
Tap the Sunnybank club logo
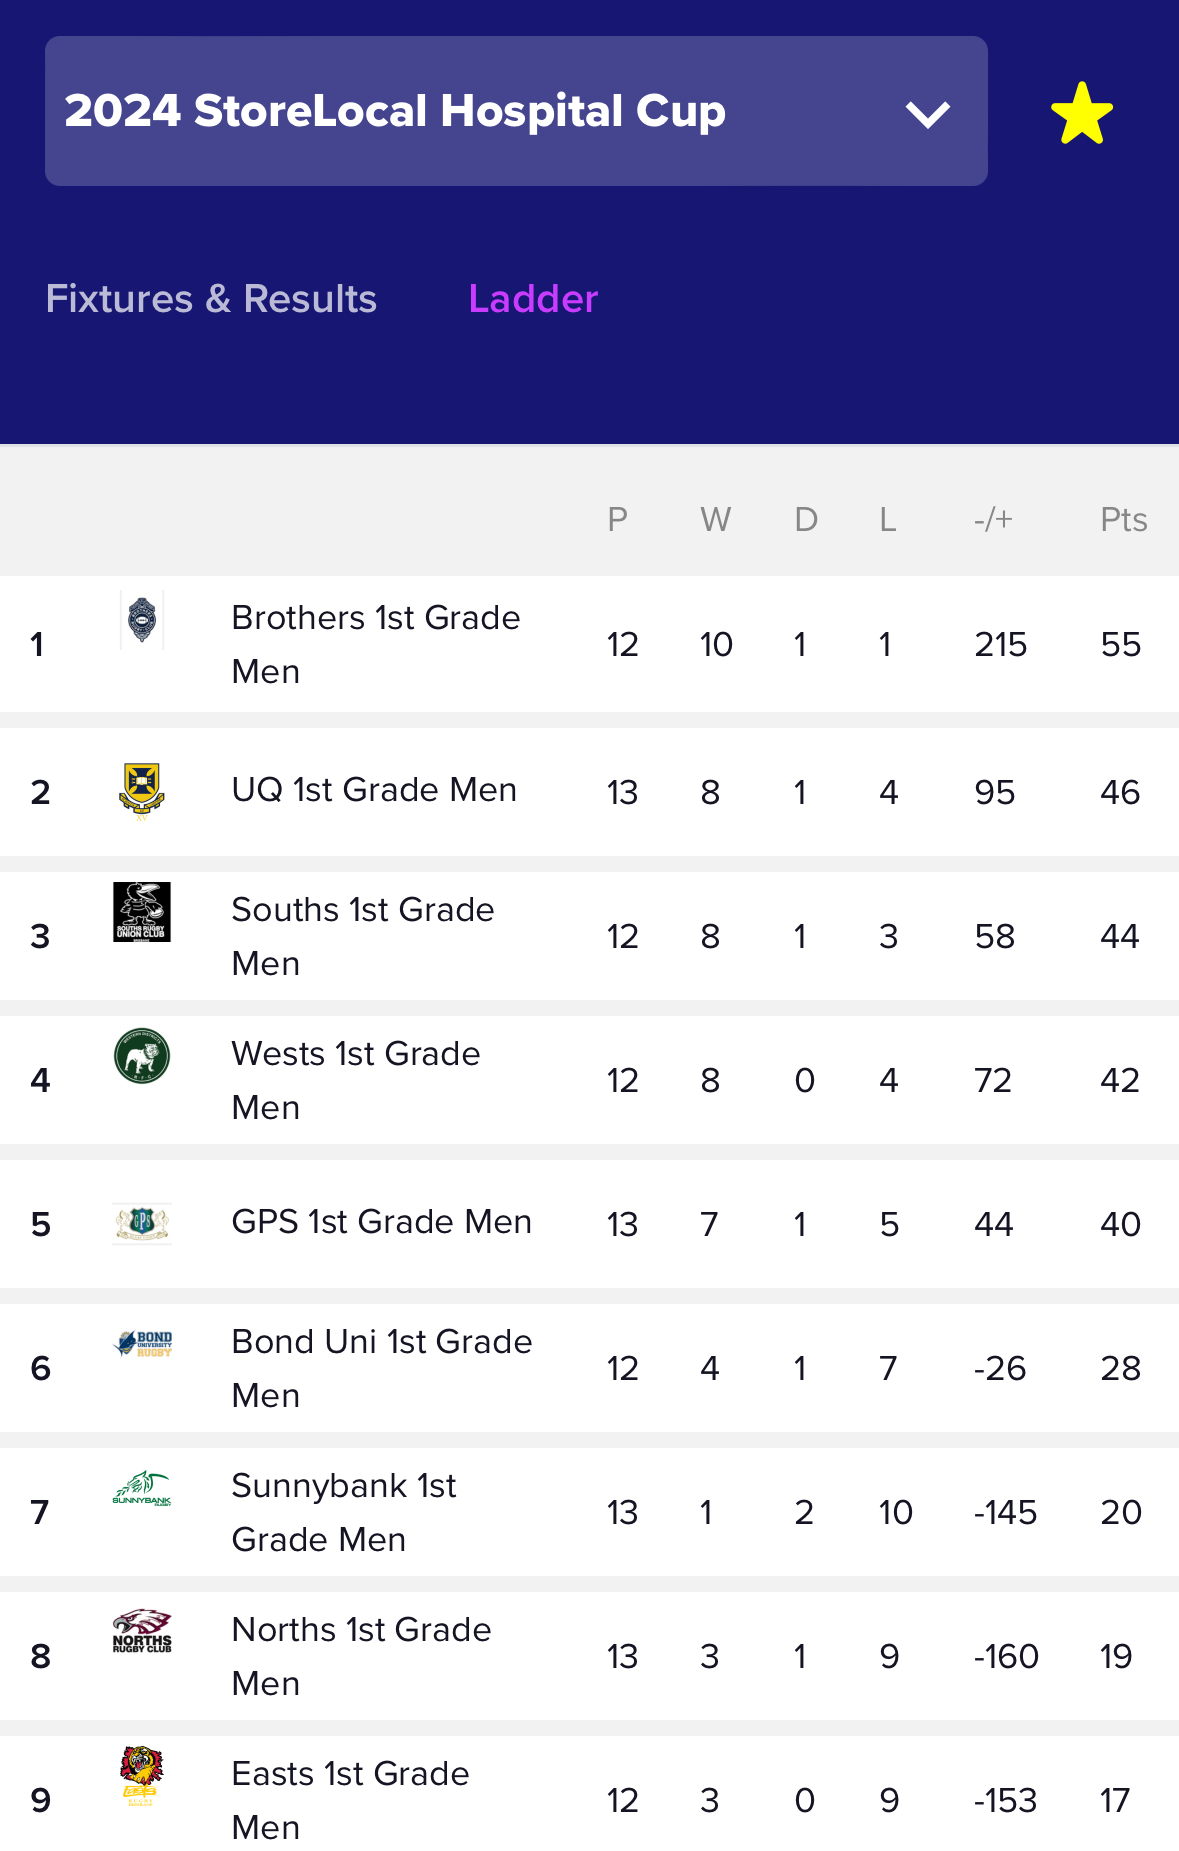pyautogui.click(x=142, y=1488)
